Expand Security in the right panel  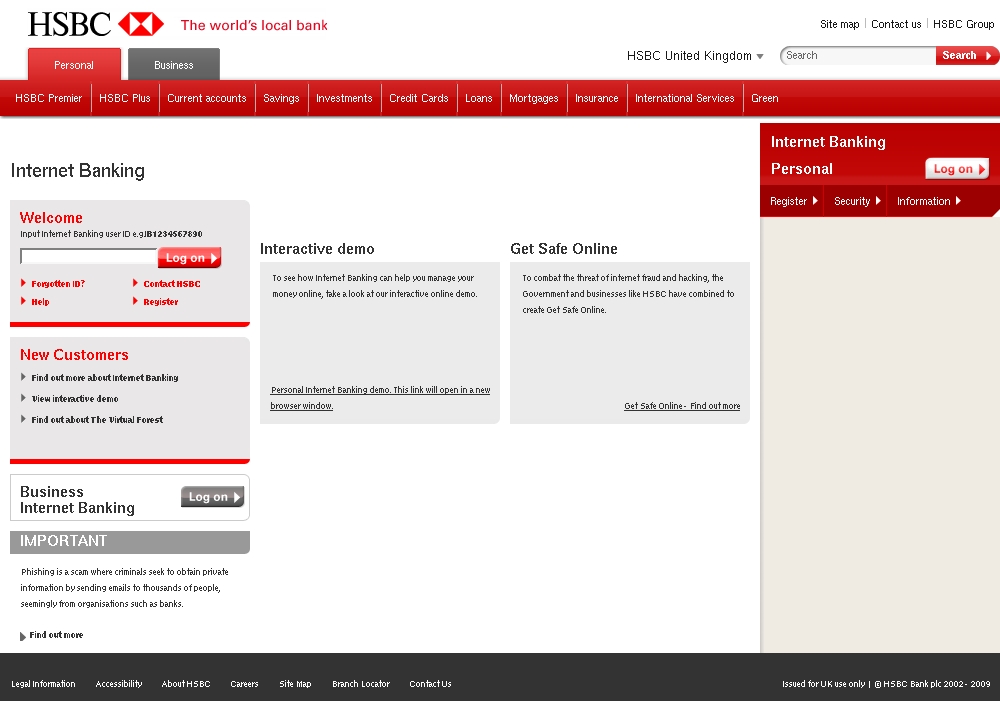(x=857, y=201)
